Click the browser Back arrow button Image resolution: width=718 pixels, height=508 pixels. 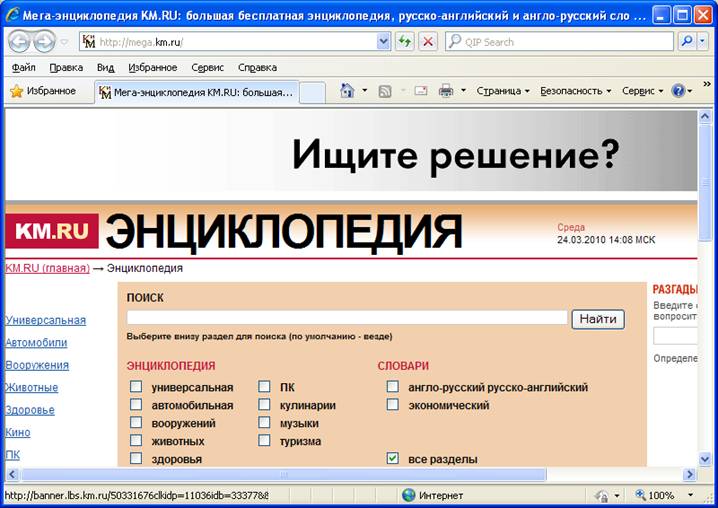19,42
